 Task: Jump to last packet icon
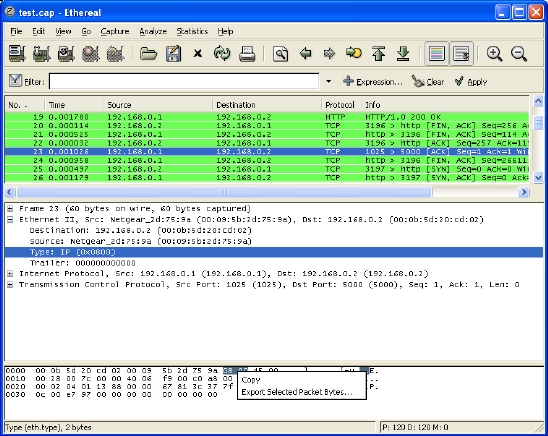tap(403, 53)
